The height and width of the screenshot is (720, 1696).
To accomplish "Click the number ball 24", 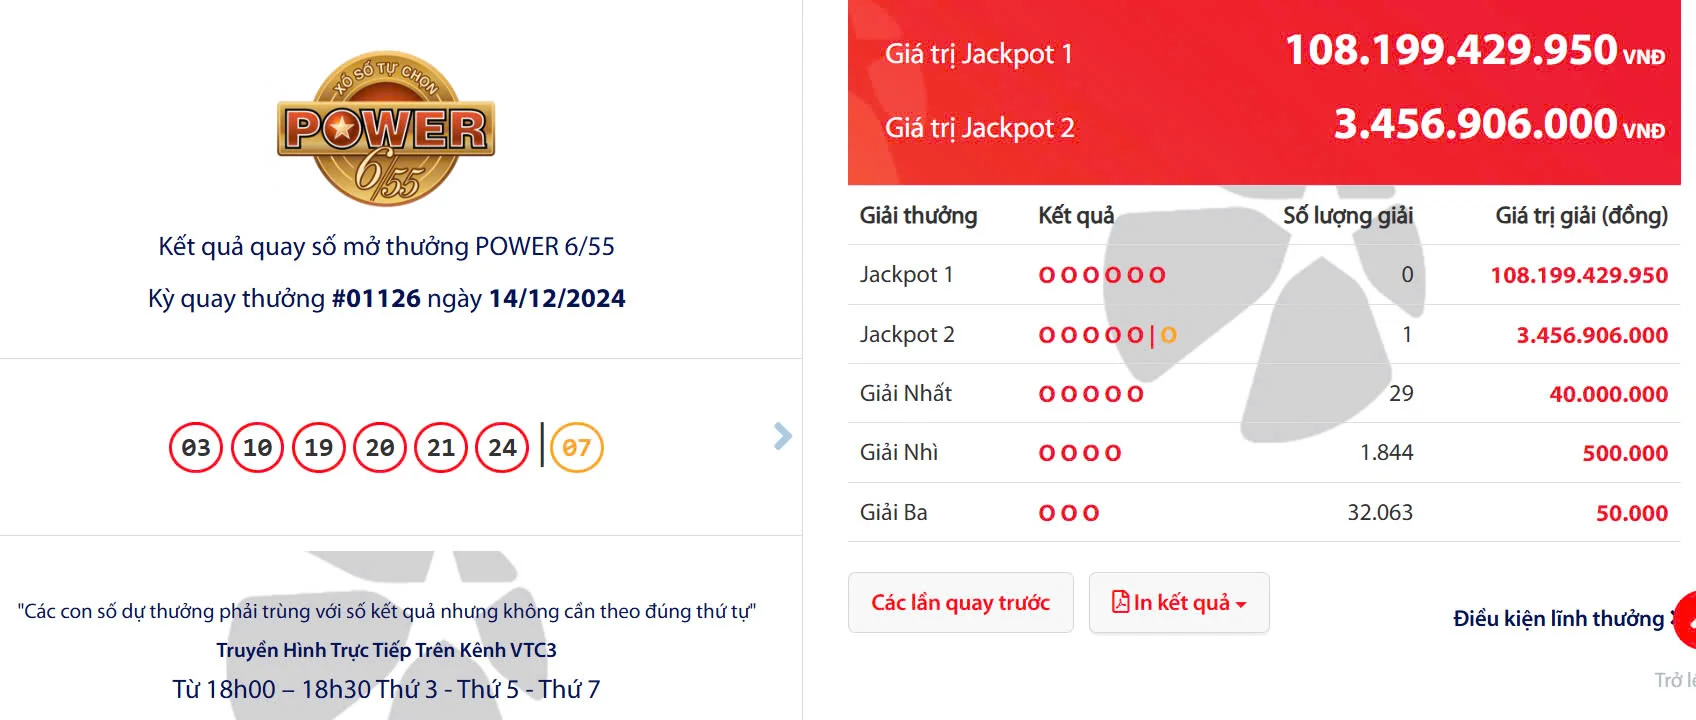I will pos(501,447).
